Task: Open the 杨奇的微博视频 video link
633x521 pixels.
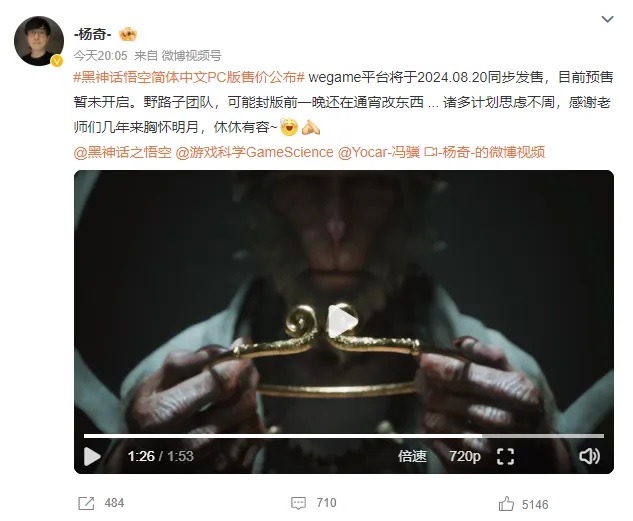Action: [484, 152]
